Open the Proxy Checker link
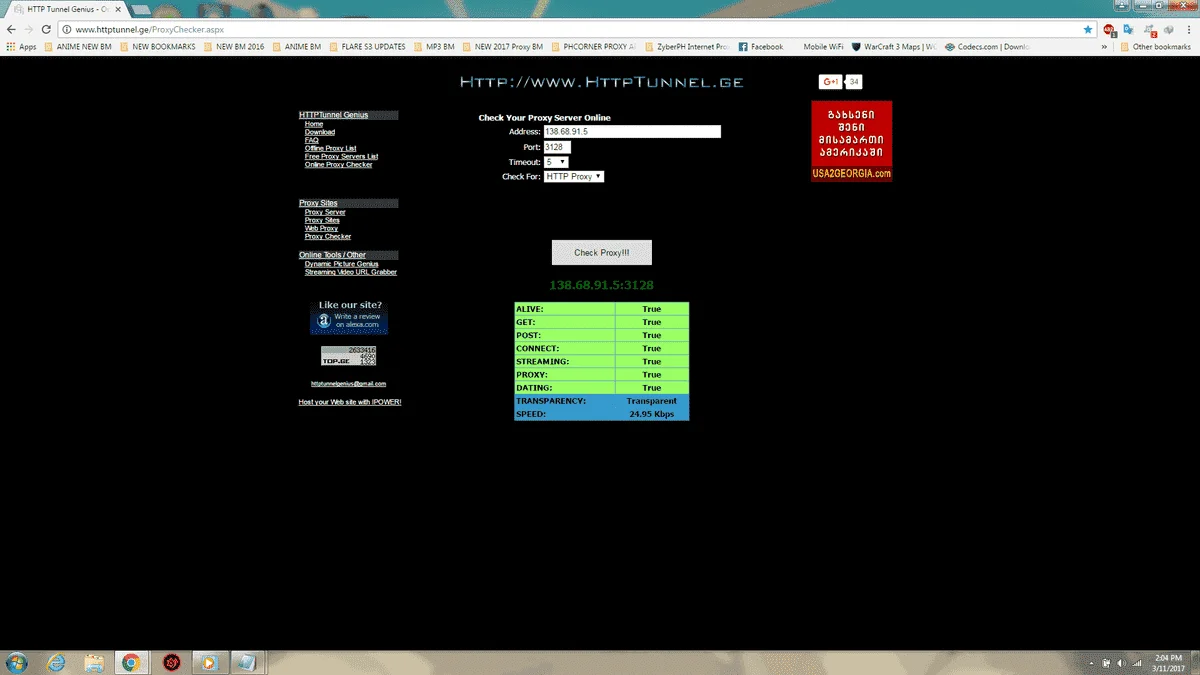The width and height of the screenshot is (1200, 675). [328, 236]
